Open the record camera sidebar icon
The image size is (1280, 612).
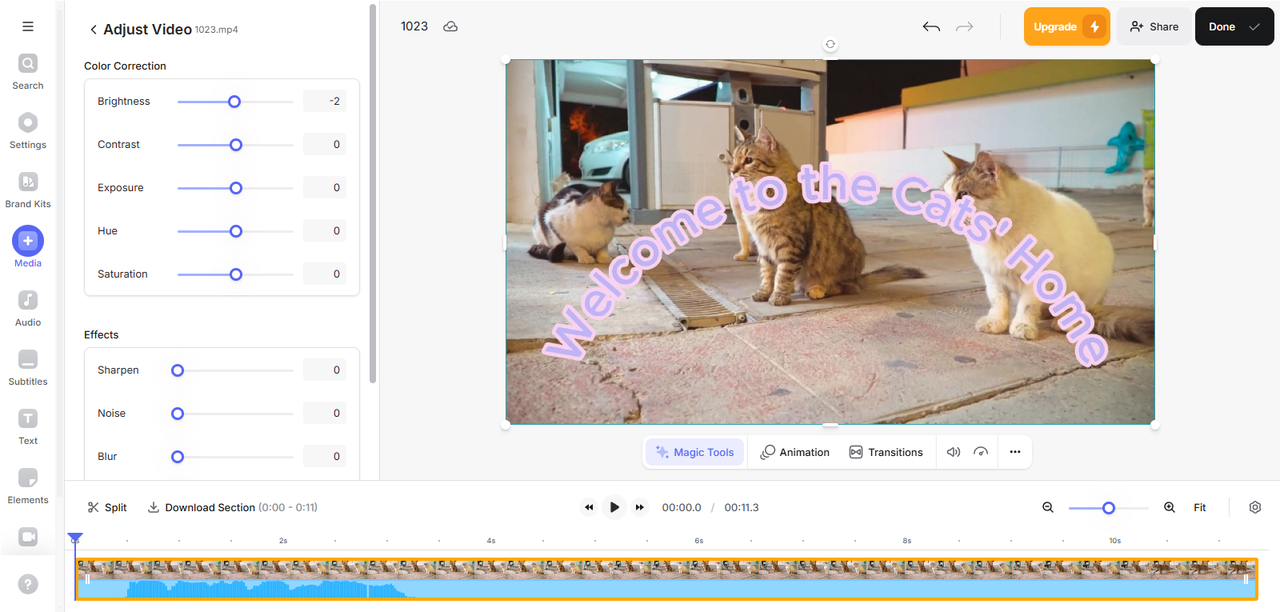[28, 537]
